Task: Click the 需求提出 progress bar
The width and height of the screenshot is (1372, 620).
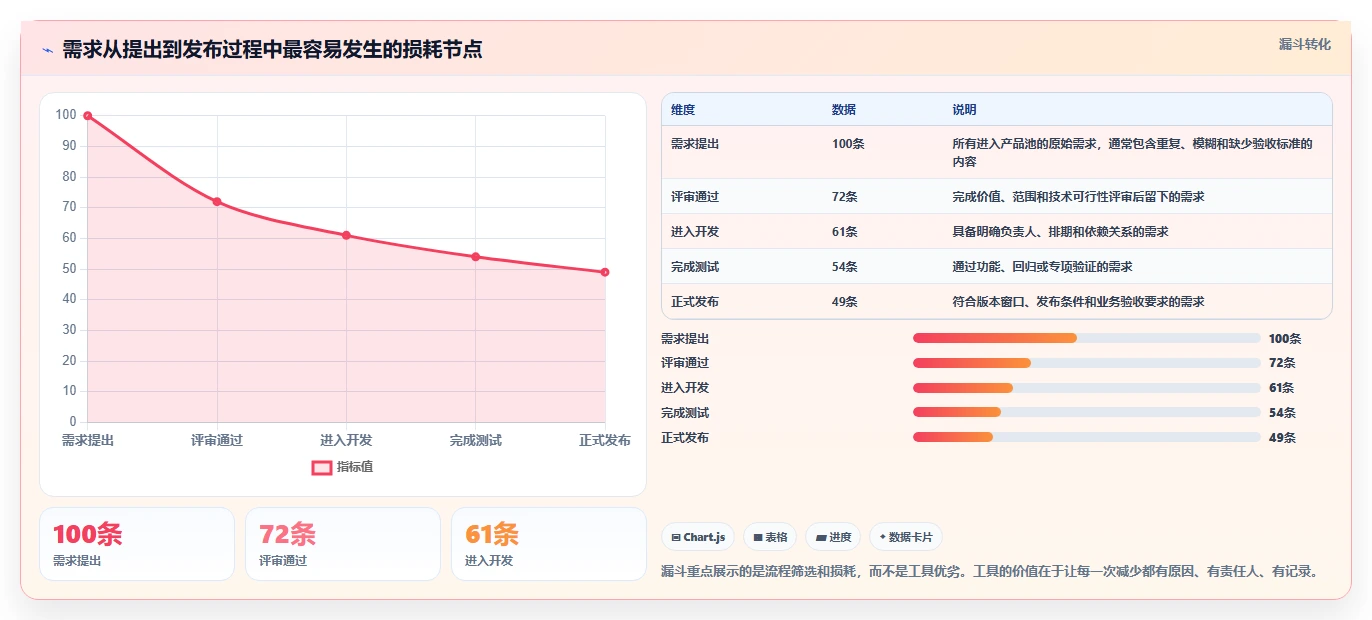Action: 1086,338
